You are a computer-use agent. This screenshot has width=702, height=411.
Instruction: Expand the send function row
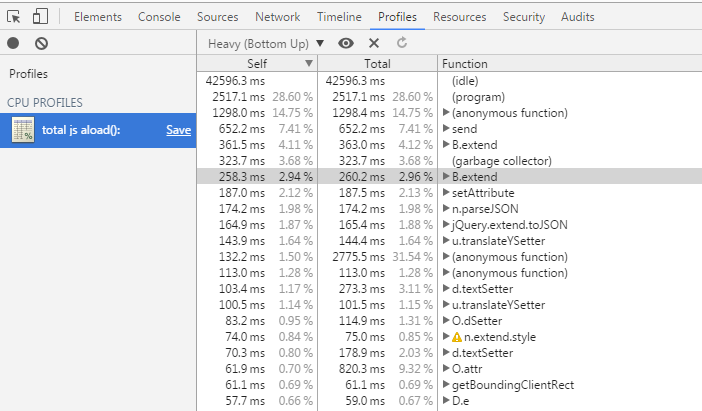(x=446, y=128)
